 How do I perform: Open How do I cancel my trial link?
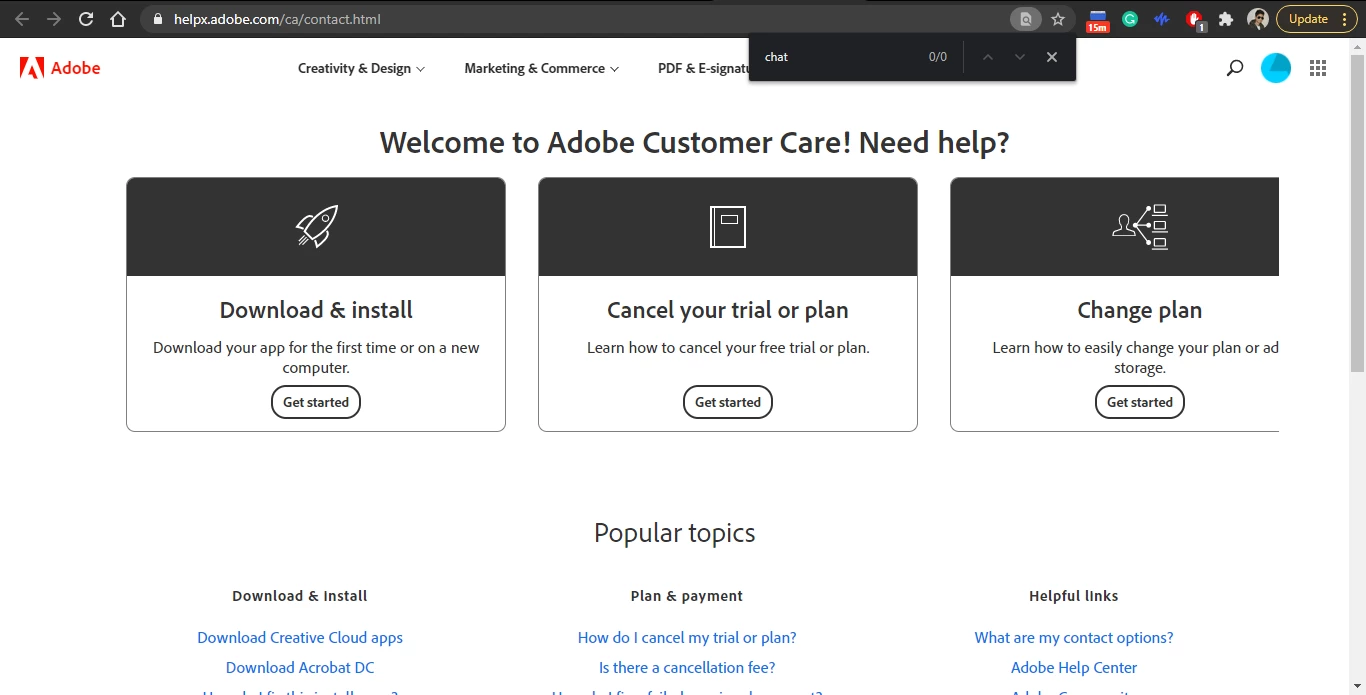click(x=687, y=637)
